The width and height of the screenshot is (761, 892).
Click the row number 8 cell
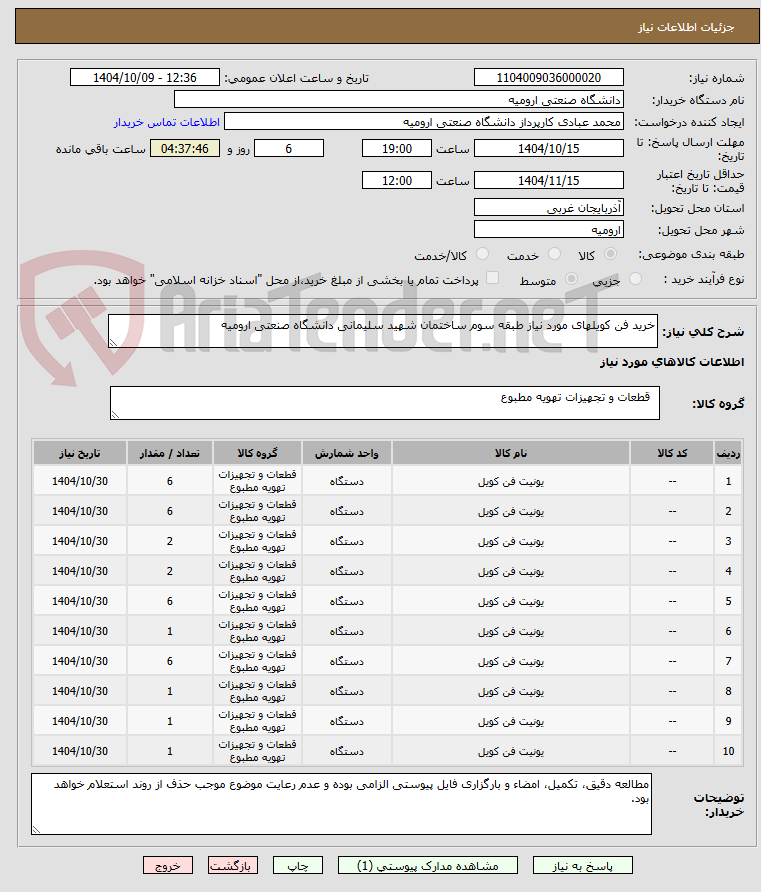pyautogui.click(x=728, y=691)
